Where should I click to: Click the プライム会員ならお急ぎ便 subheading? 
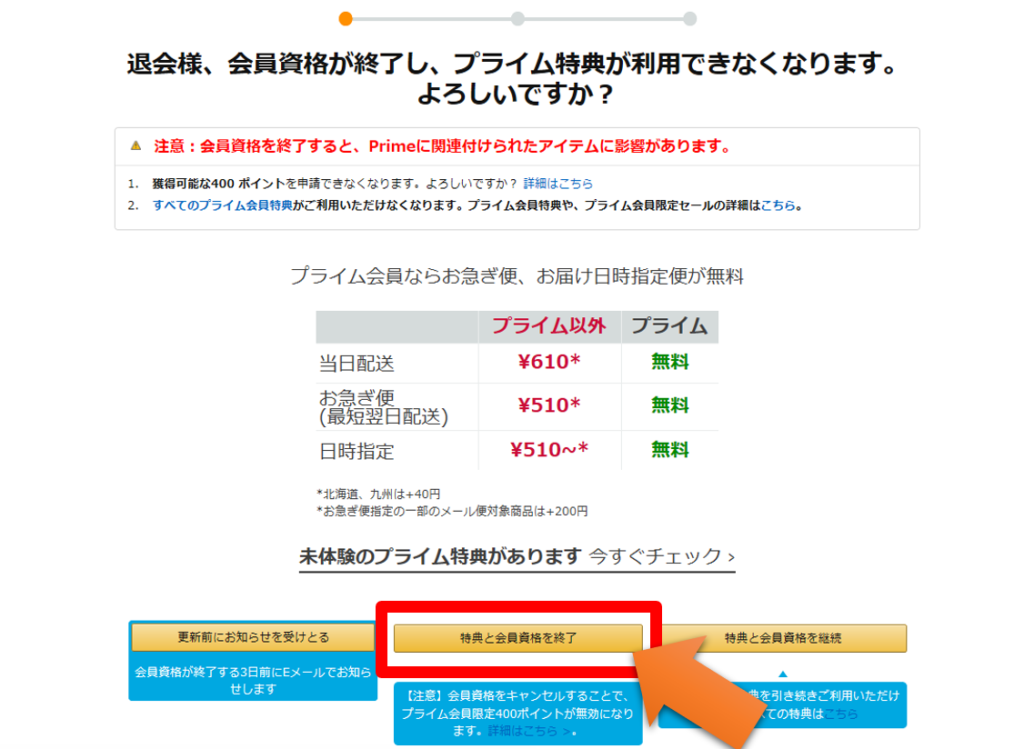pyautogui.click(x=517, y=276)
